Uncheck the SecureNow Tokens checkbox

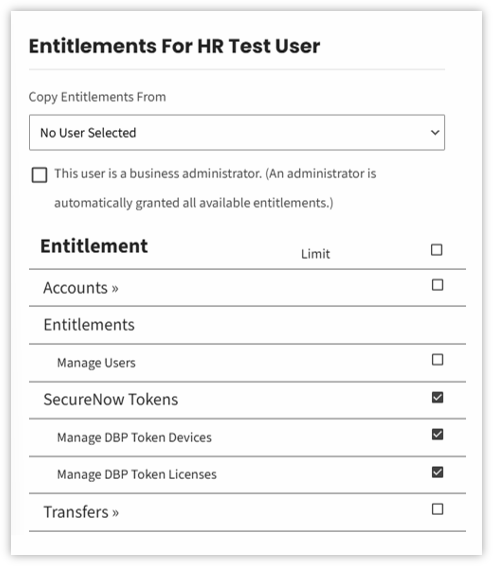point(437,397)
